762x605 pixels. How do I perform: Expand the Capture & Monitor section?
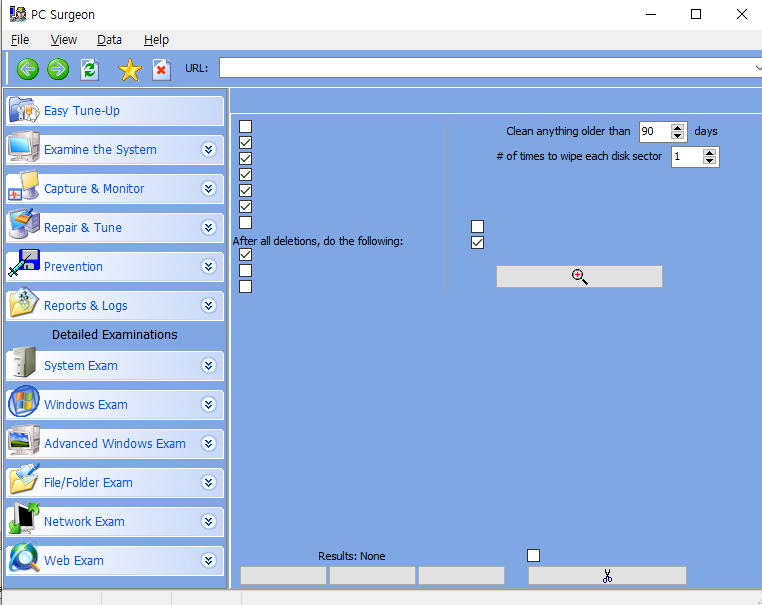point(208,189)
